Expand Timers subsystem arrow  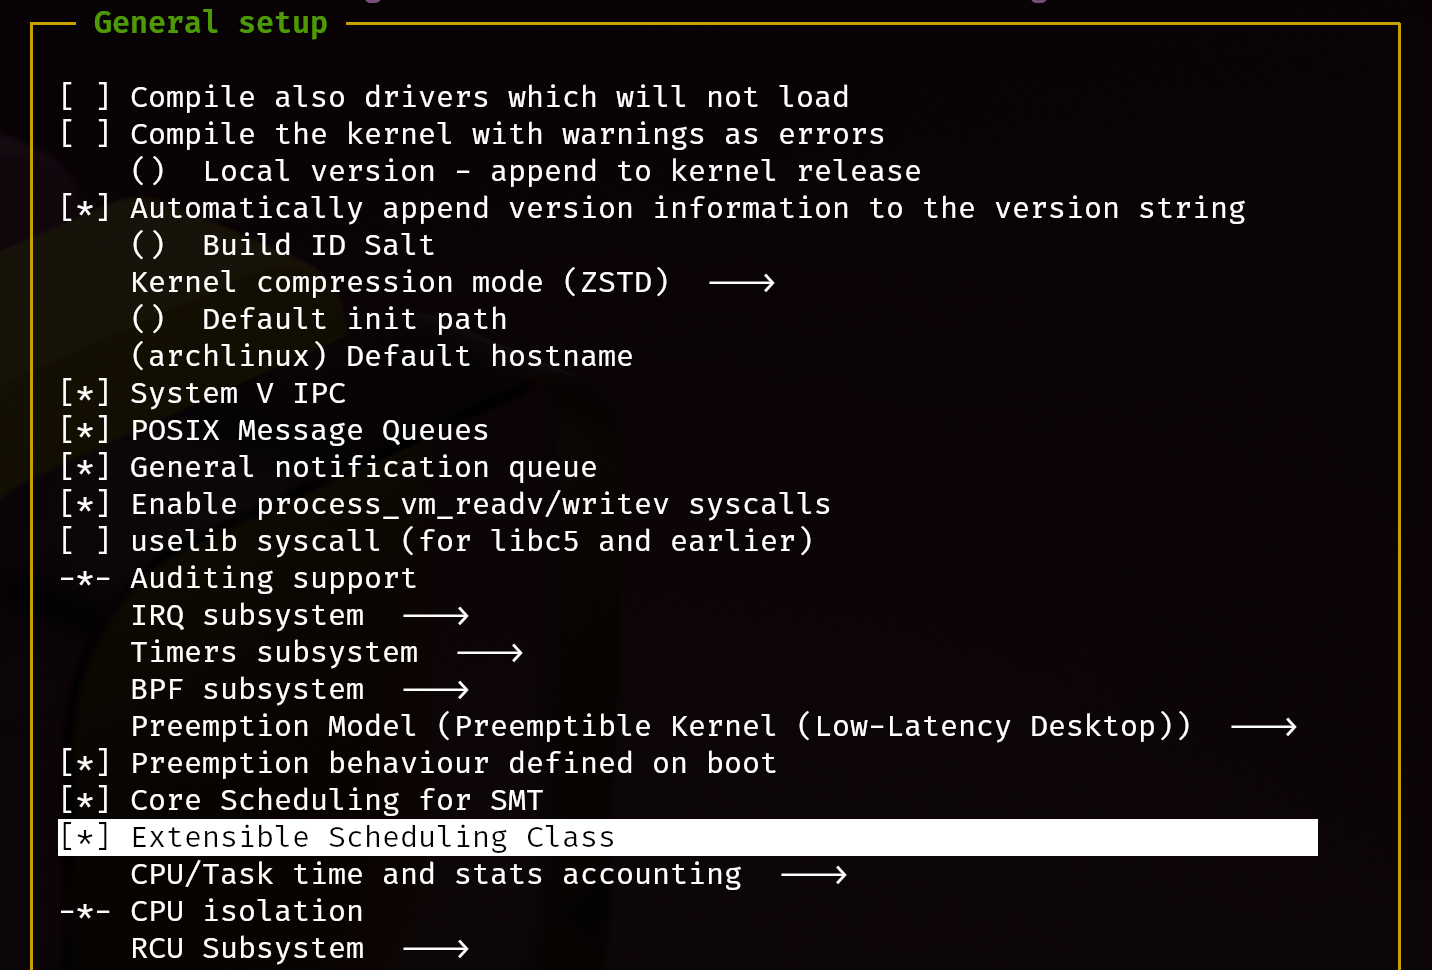click(x=489, y=653)
